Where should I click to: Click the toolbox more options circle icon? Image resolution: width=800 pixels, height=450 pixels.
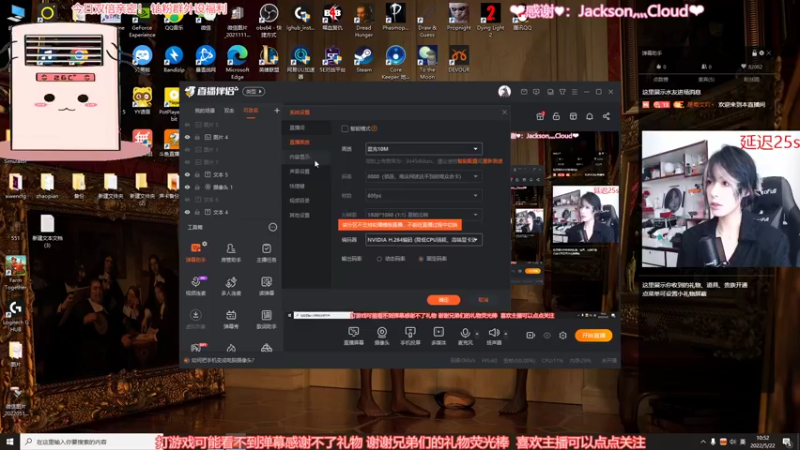click(x=273, y=227)
